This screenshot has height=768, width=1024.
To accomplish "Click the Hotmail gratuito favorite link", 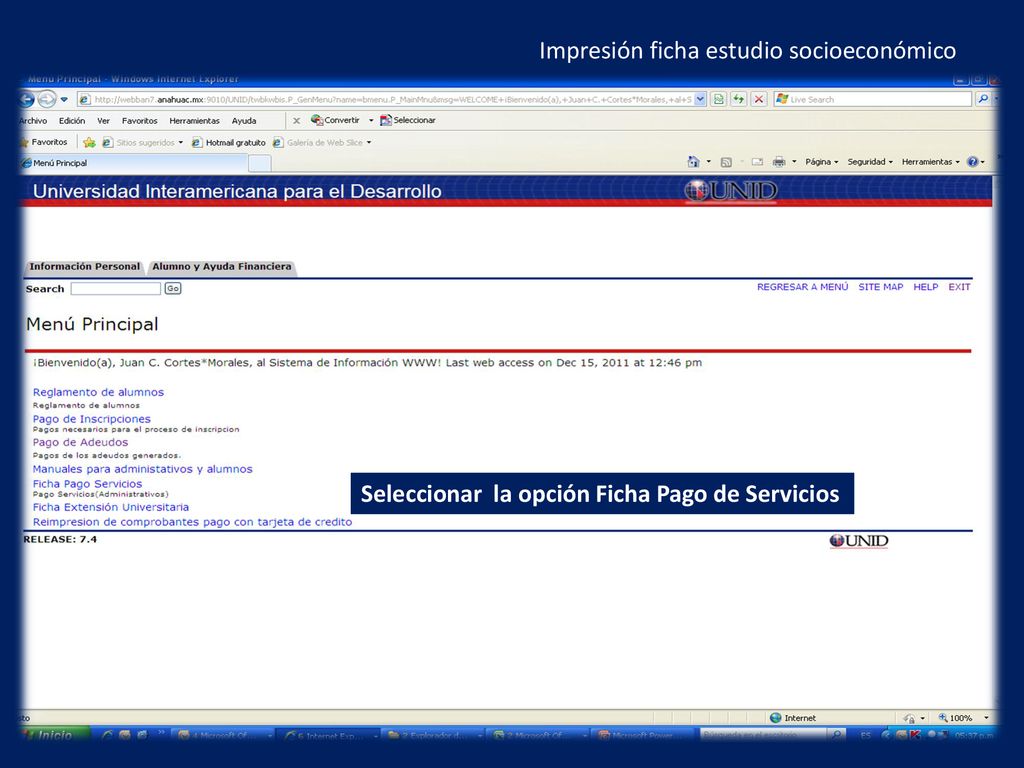I will [x=229, y=142].
